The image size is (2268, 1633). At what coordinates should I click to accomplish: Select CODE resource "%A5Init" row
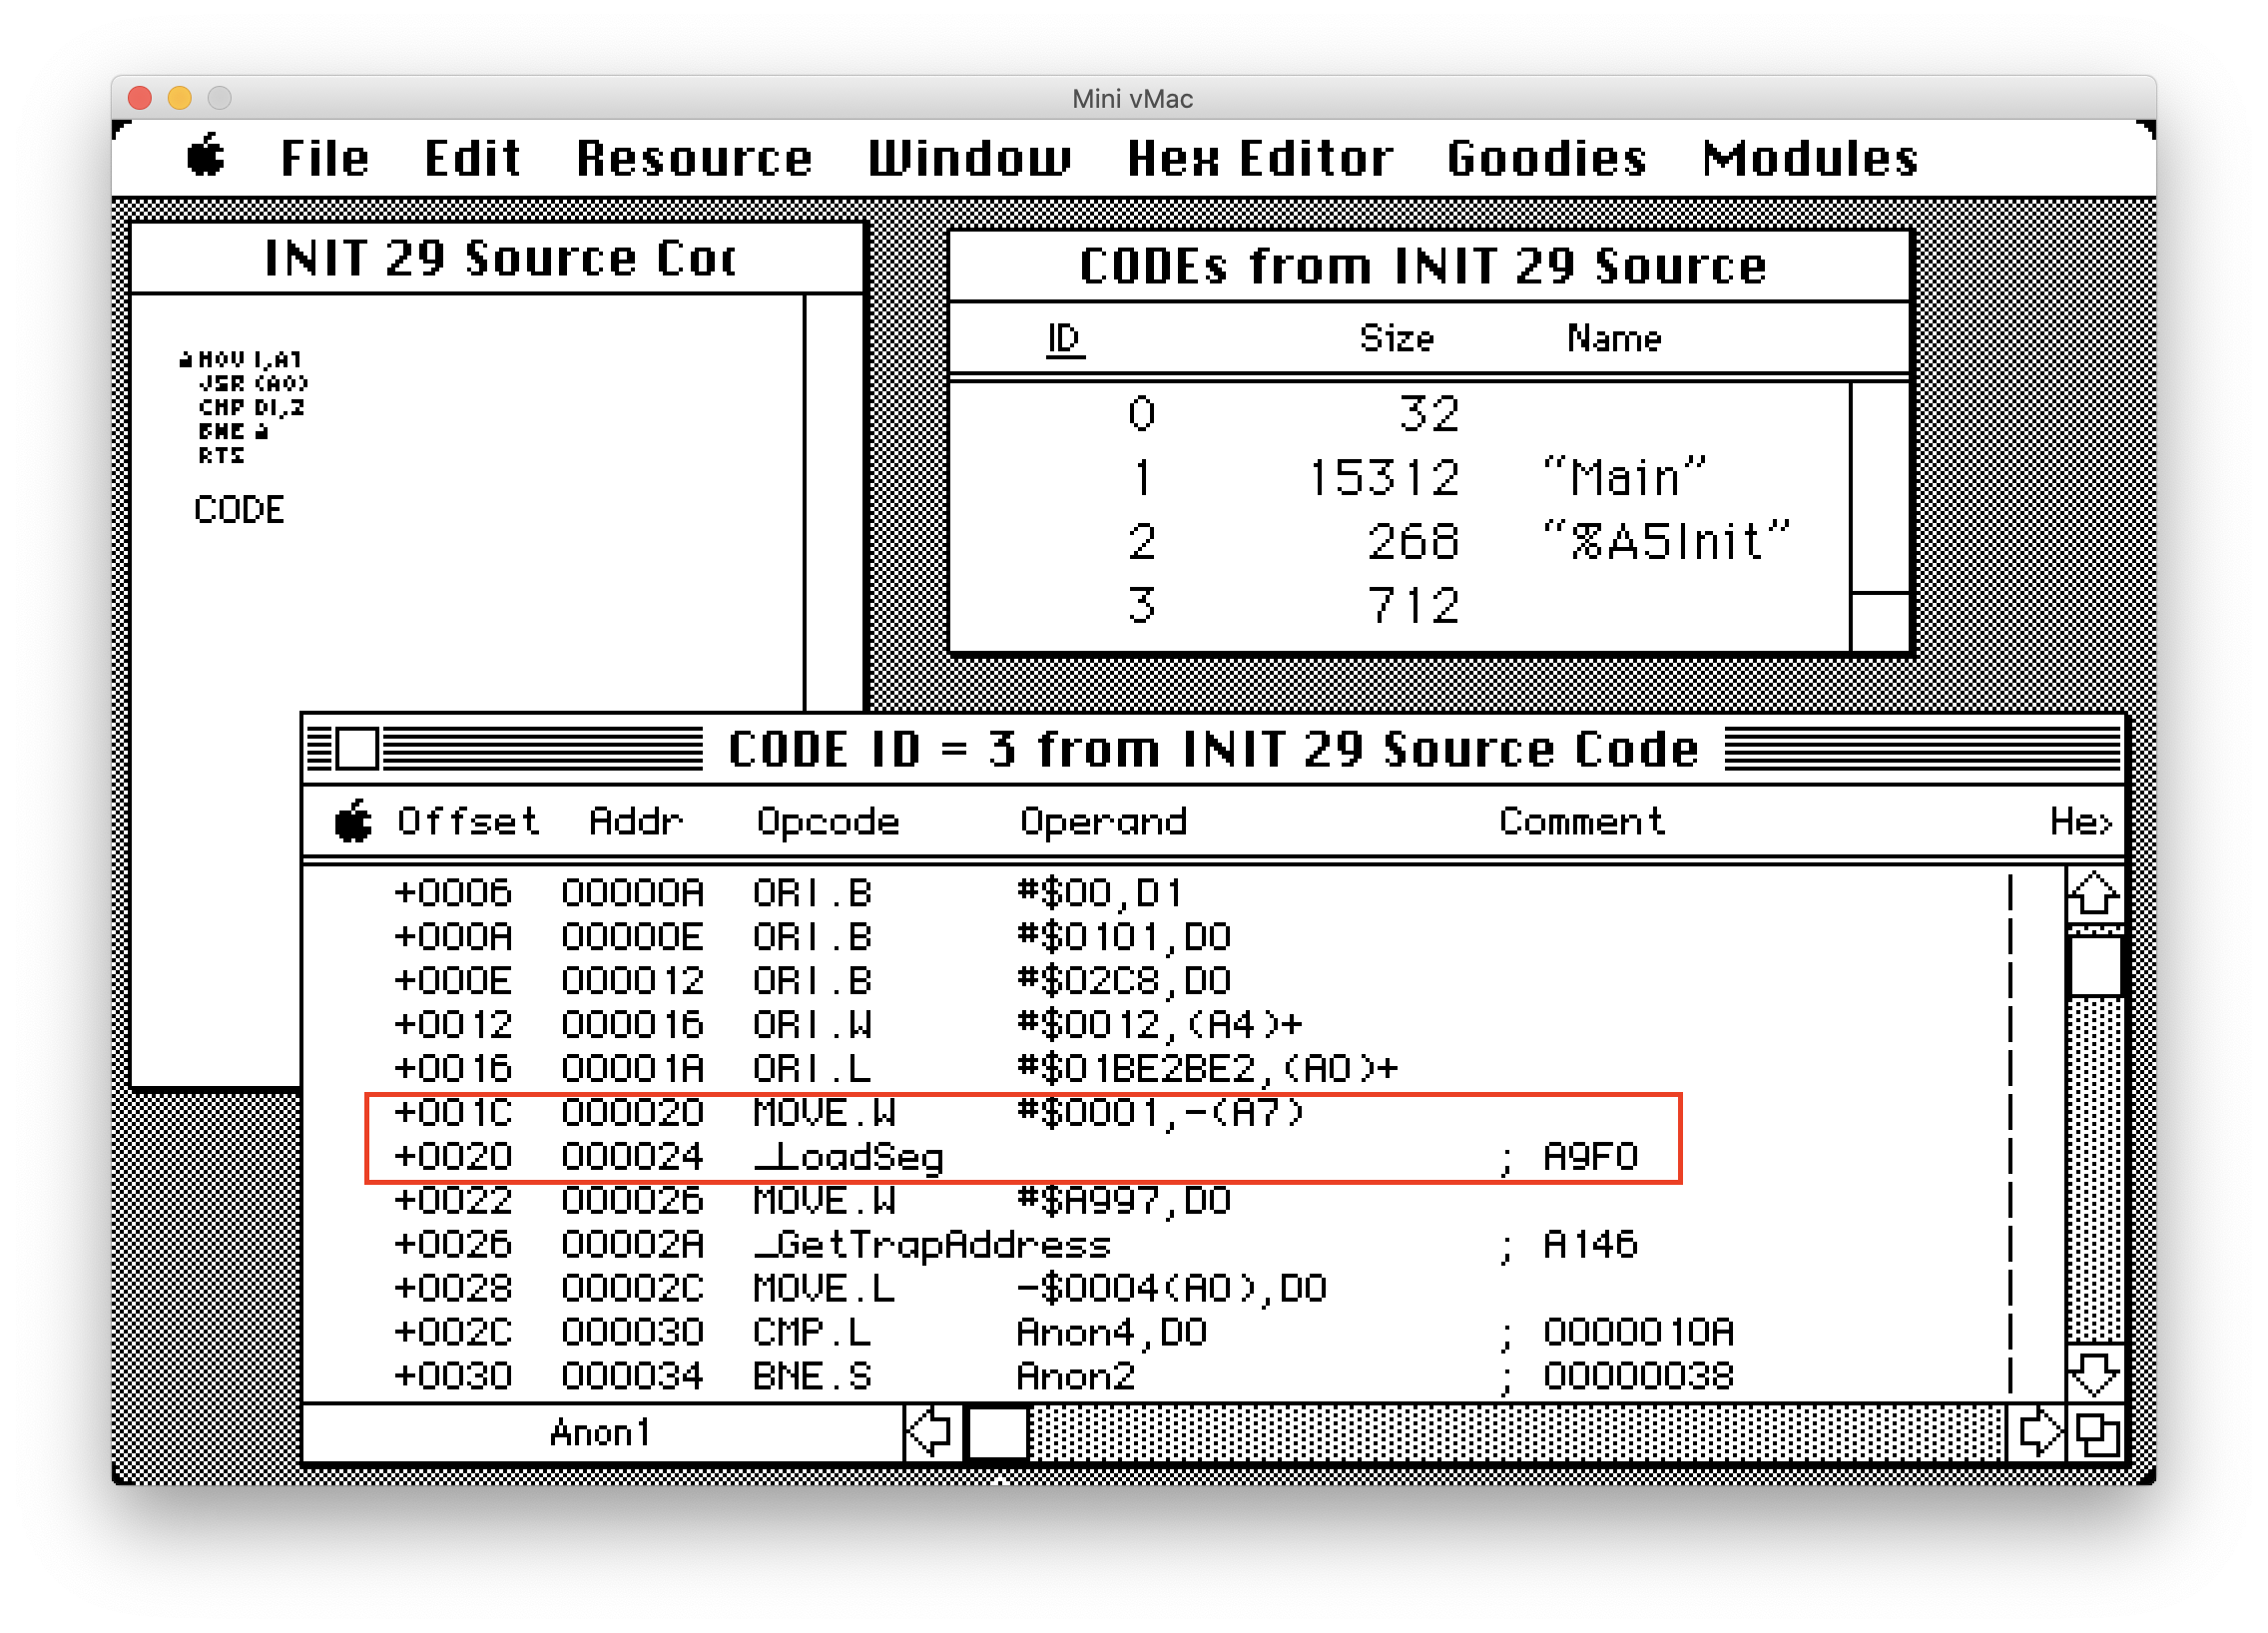coord(1399,541)
